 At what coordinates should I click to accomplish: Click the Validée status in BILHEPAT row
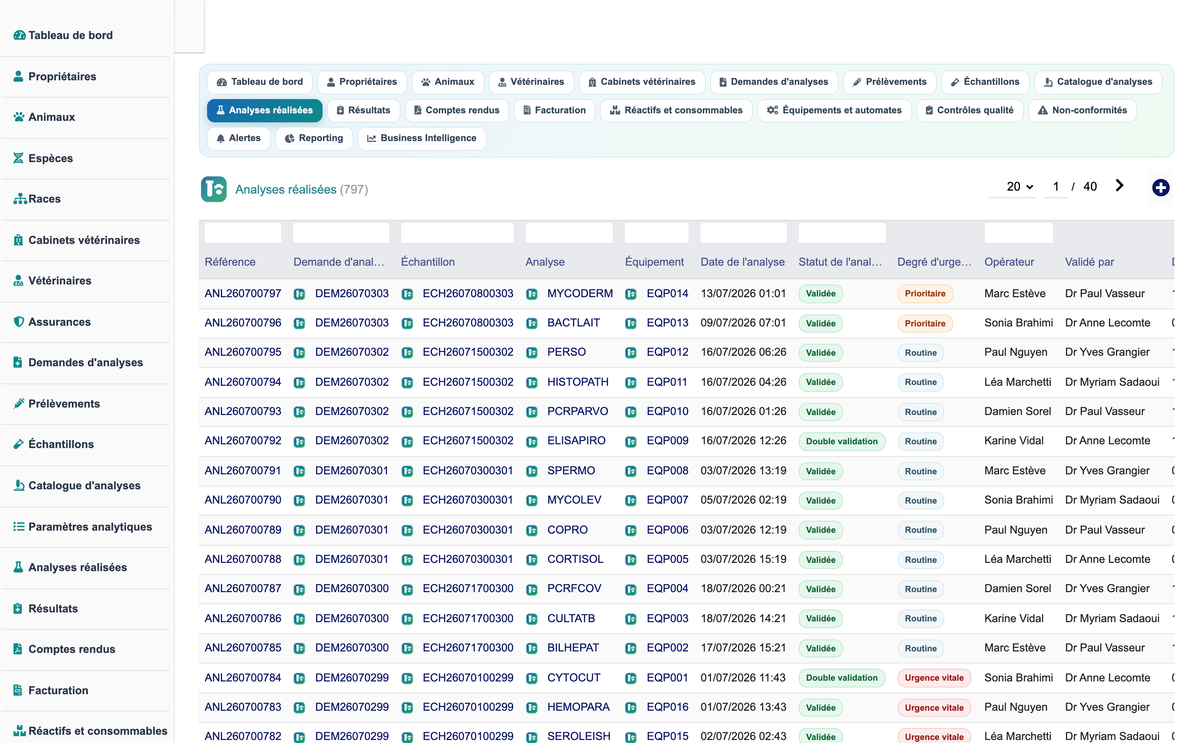[821, 648]
